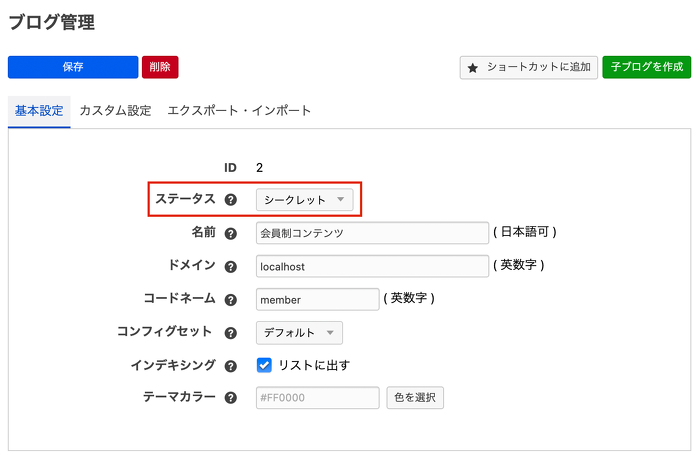Click the テーマカラー hex input field
This screenshot has height=458, width=700.
point(317,398)
